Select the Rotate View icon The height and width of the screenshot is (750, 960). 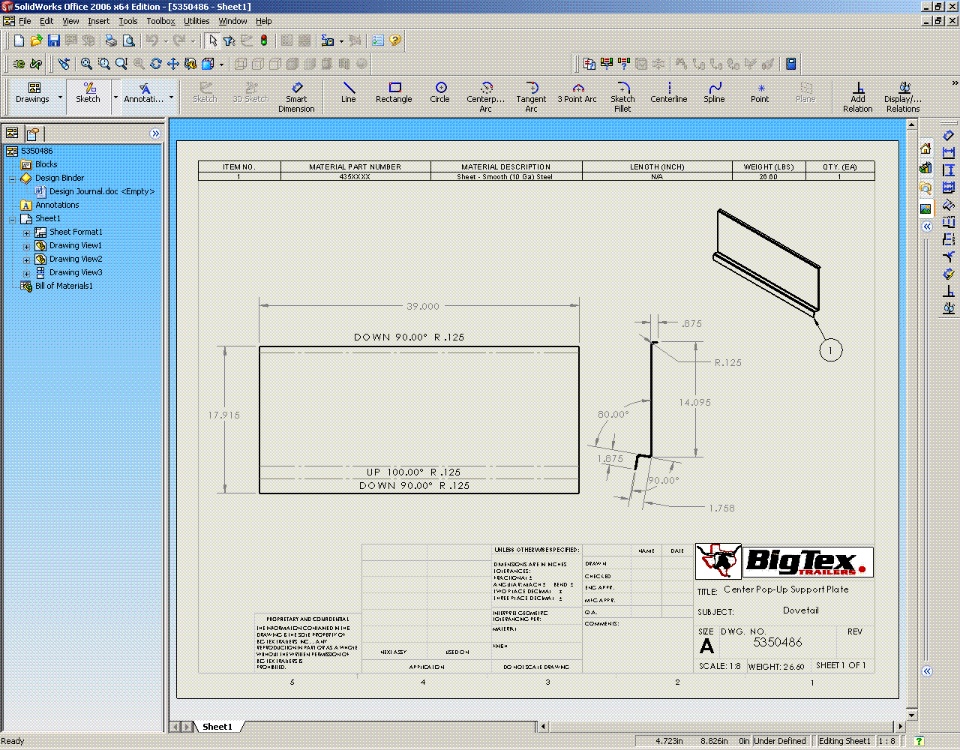(156, 64)
